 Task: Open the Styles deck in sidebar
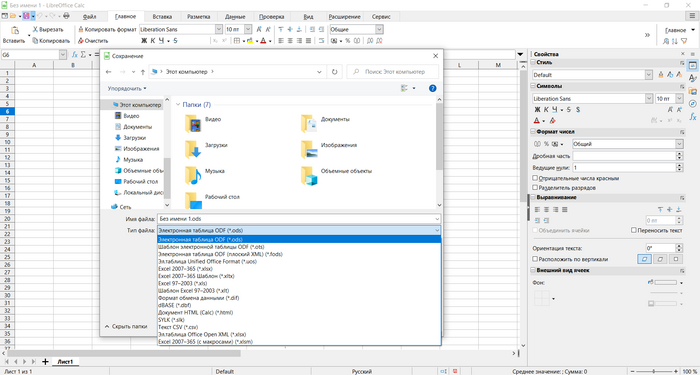(693, 78)
